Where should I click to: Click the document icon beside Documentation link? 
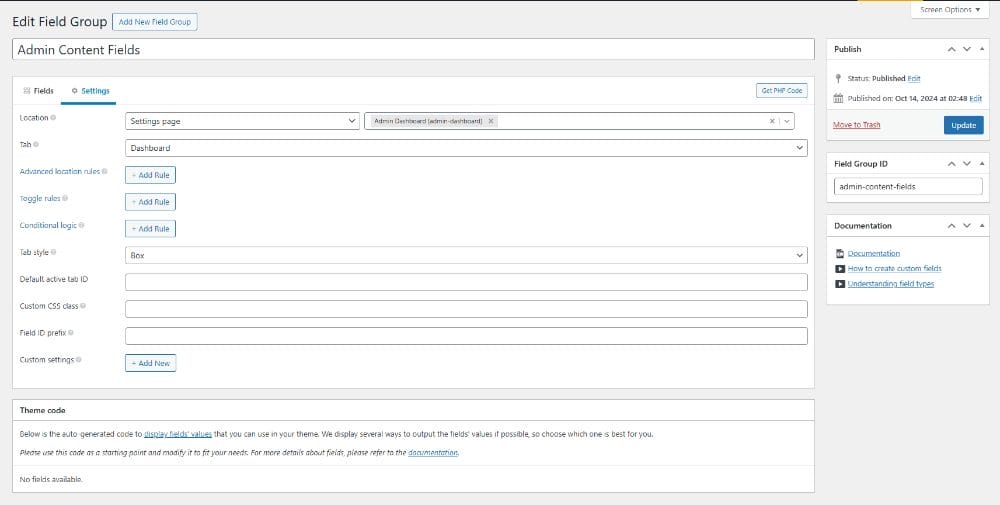pyautogui.click(x=841, y=253)
